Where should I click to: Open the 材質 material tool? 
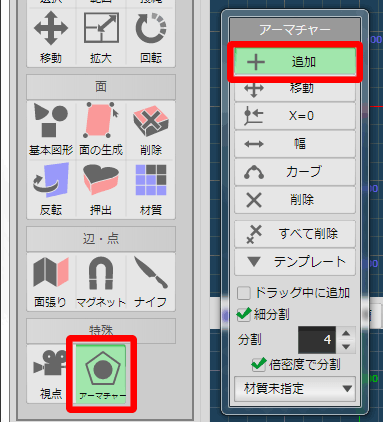click(x=151, y=190)
